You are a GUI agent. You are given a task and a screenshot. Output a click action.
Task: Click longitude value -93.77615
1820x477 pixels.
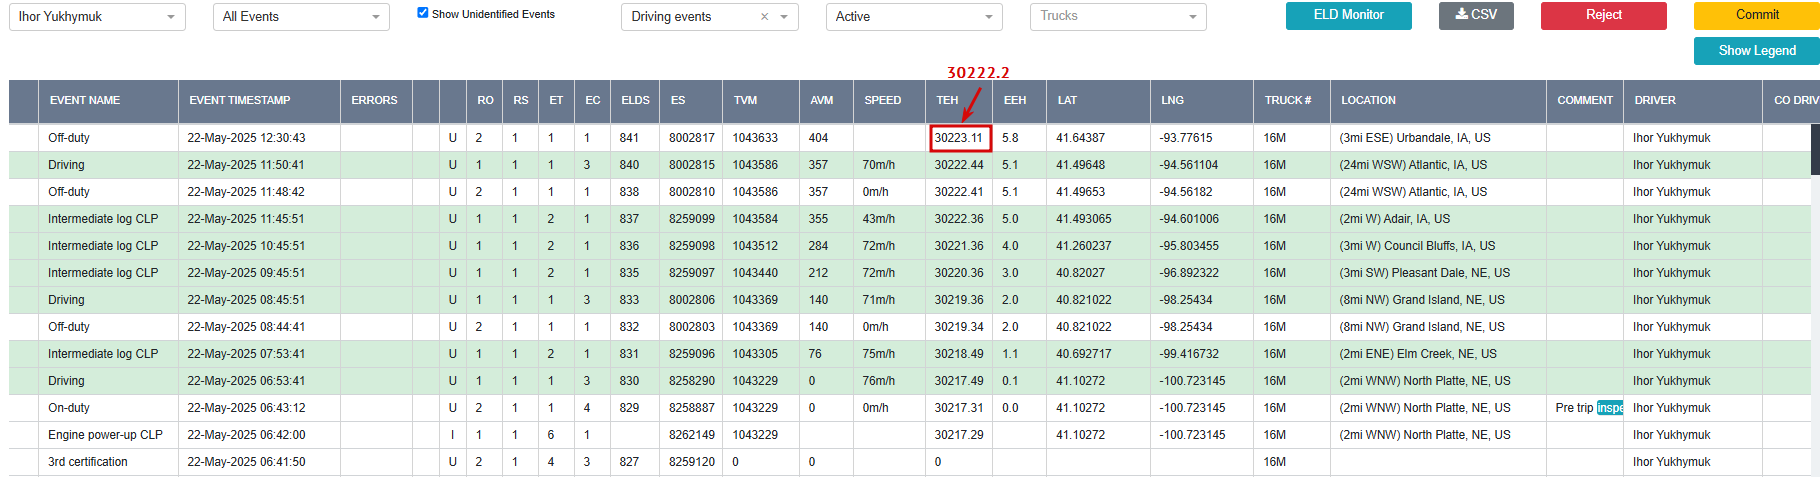click(x=1186, y=138)
